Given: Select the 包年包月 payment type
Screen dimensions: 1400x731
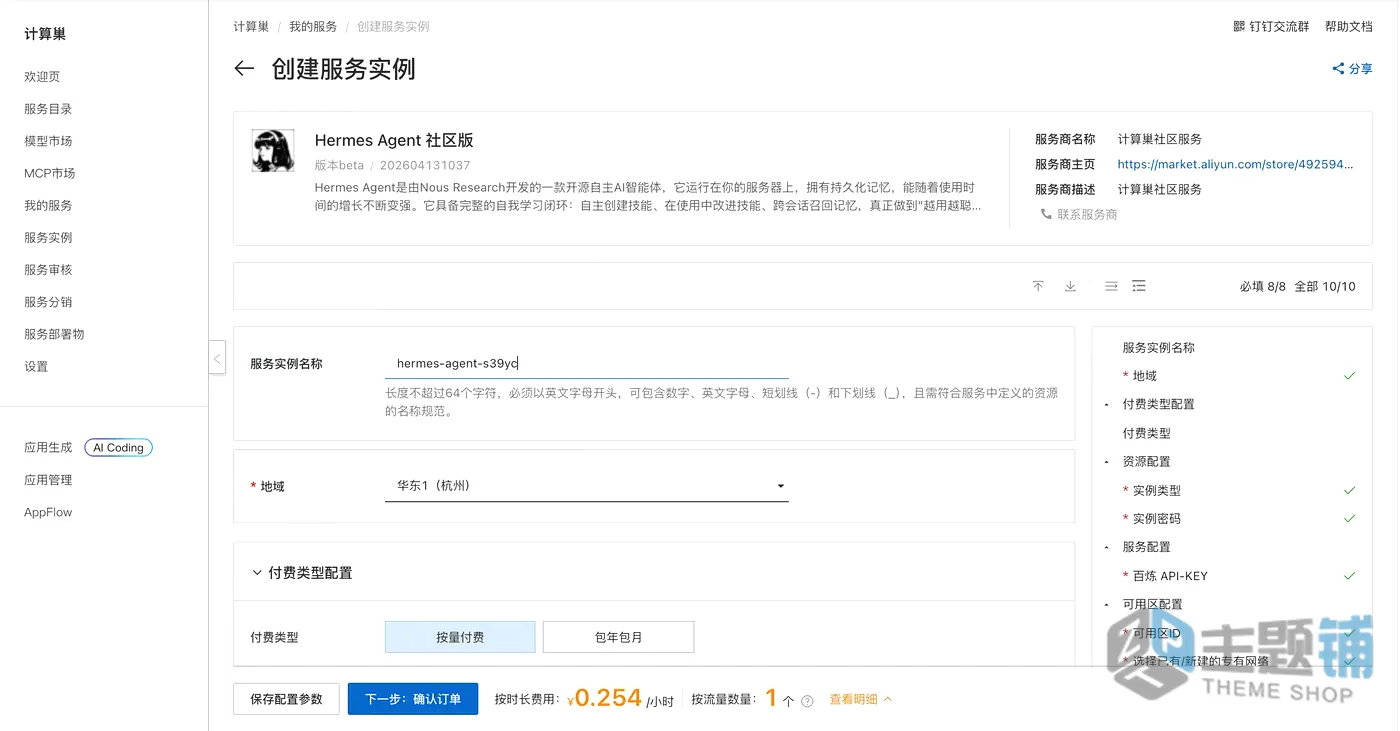Looking at the screenshot, I should (618, 637).
